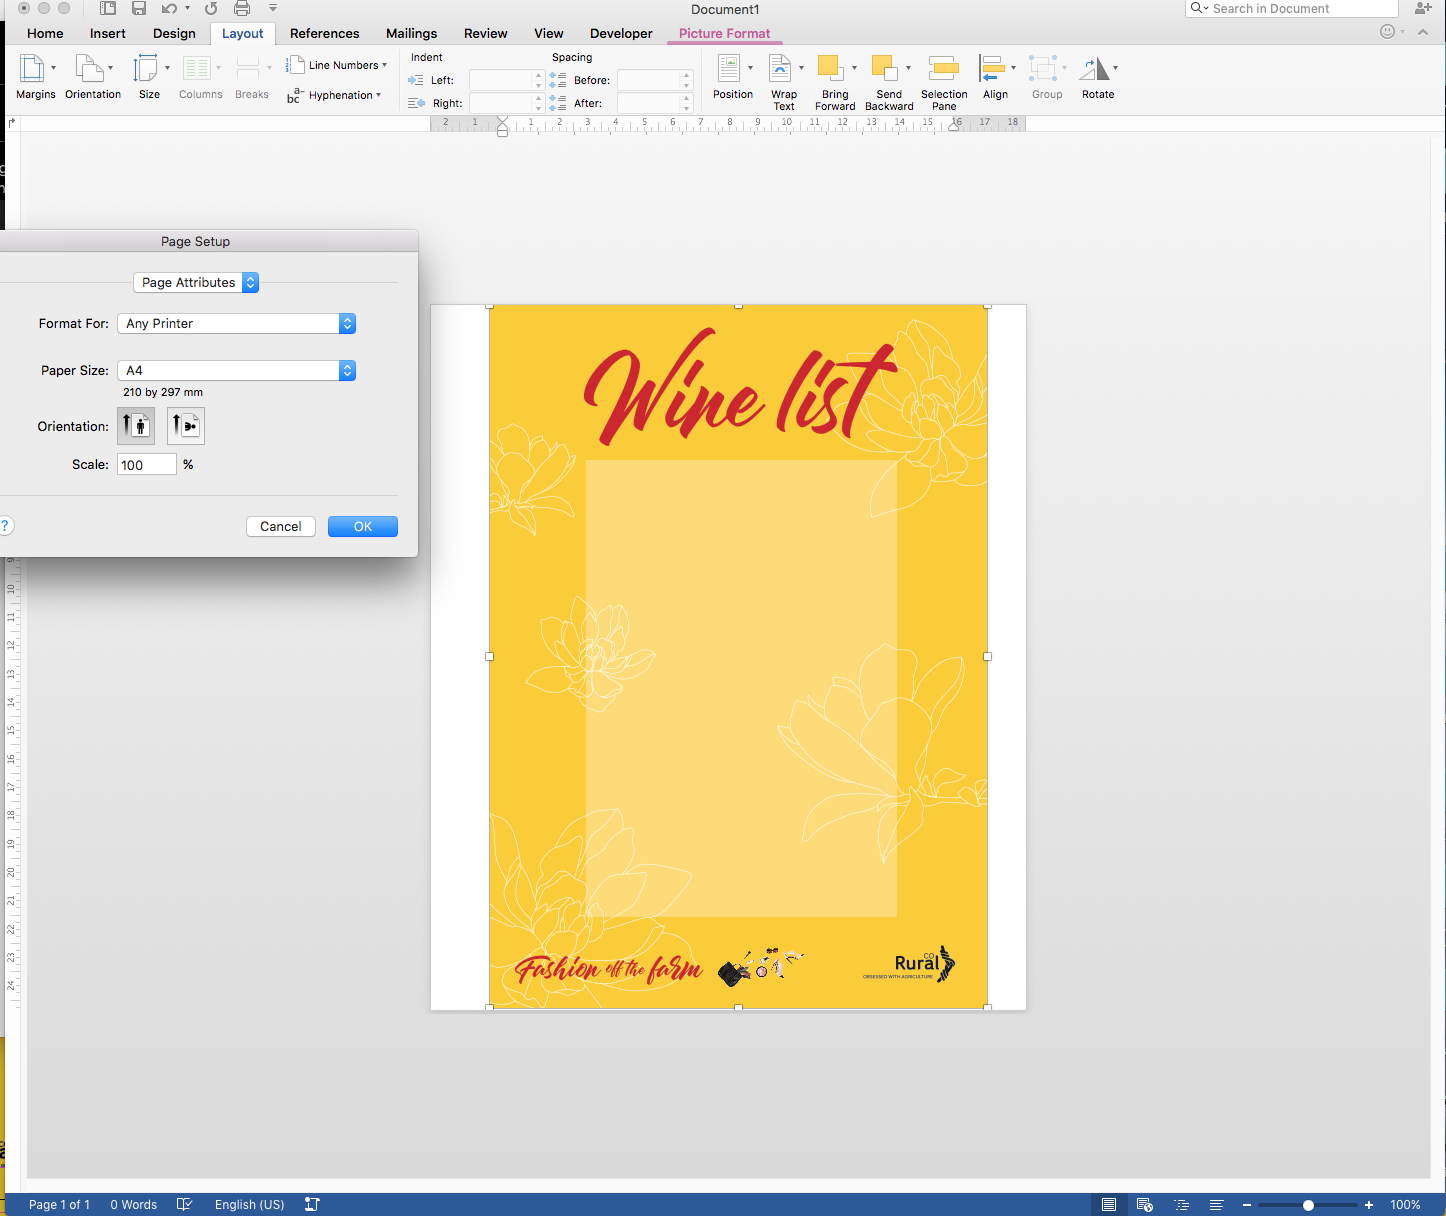Select portrait orientation in Page Setup

coord(136,425)
